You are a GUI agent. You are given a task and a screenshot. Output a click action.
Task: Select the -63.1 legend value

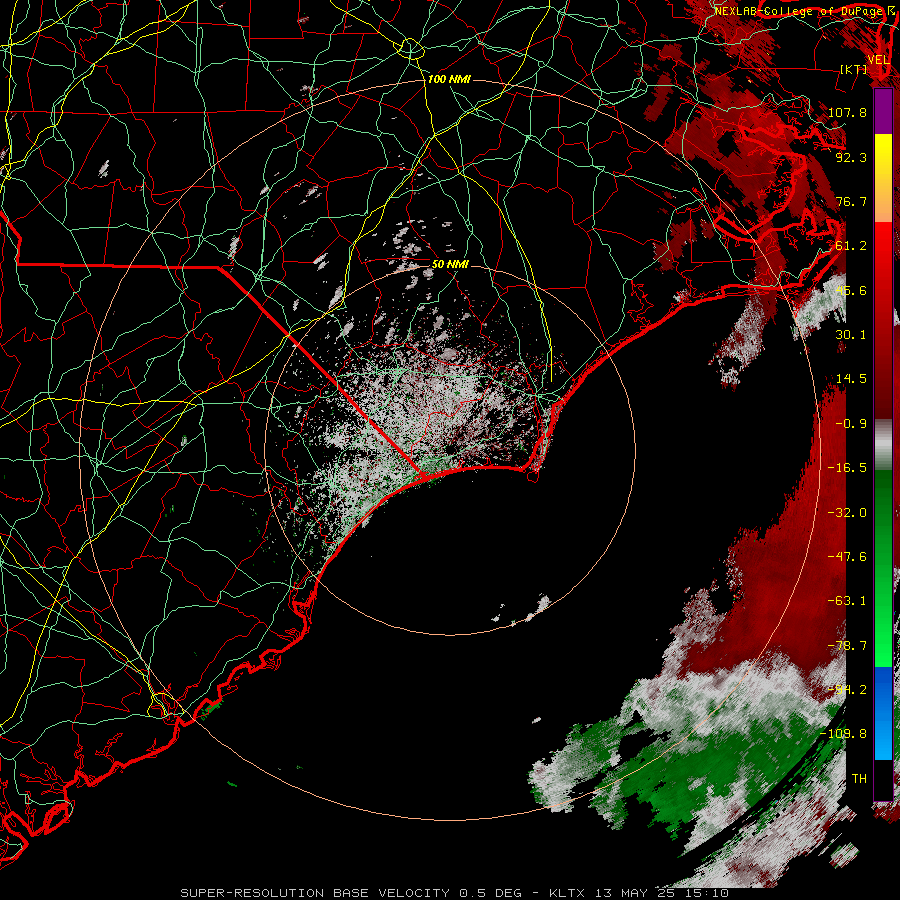tap(847, 601)
